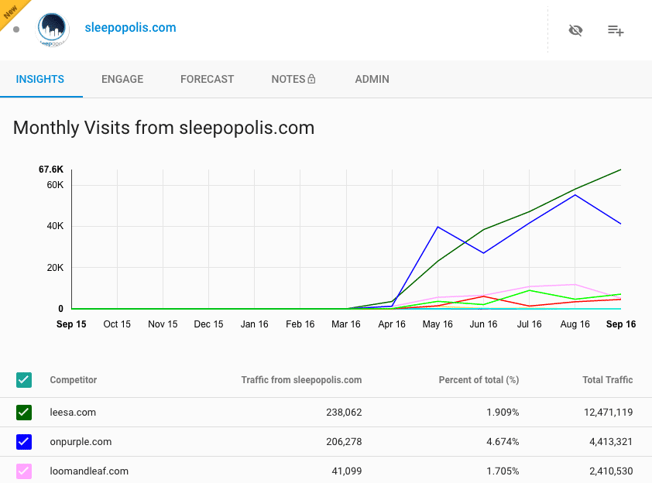
Task: Click the 238,062 traffic value
Action: 344,412
